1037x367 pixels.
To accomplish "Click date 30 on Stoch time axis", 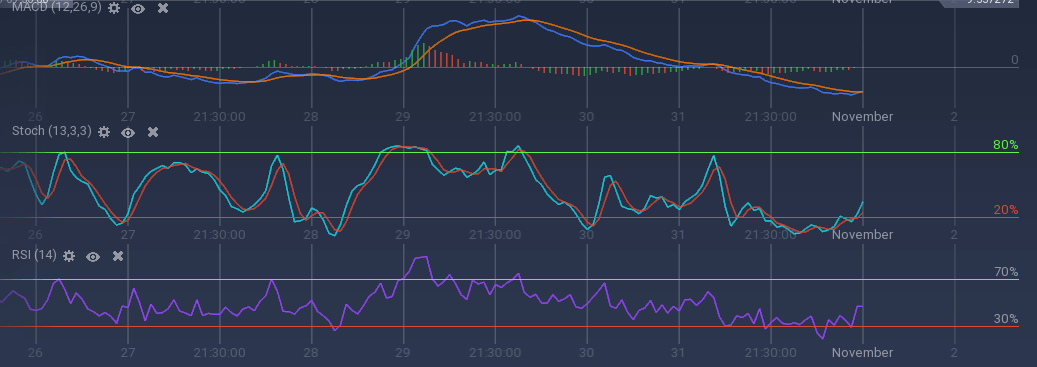I will point(586,234).
